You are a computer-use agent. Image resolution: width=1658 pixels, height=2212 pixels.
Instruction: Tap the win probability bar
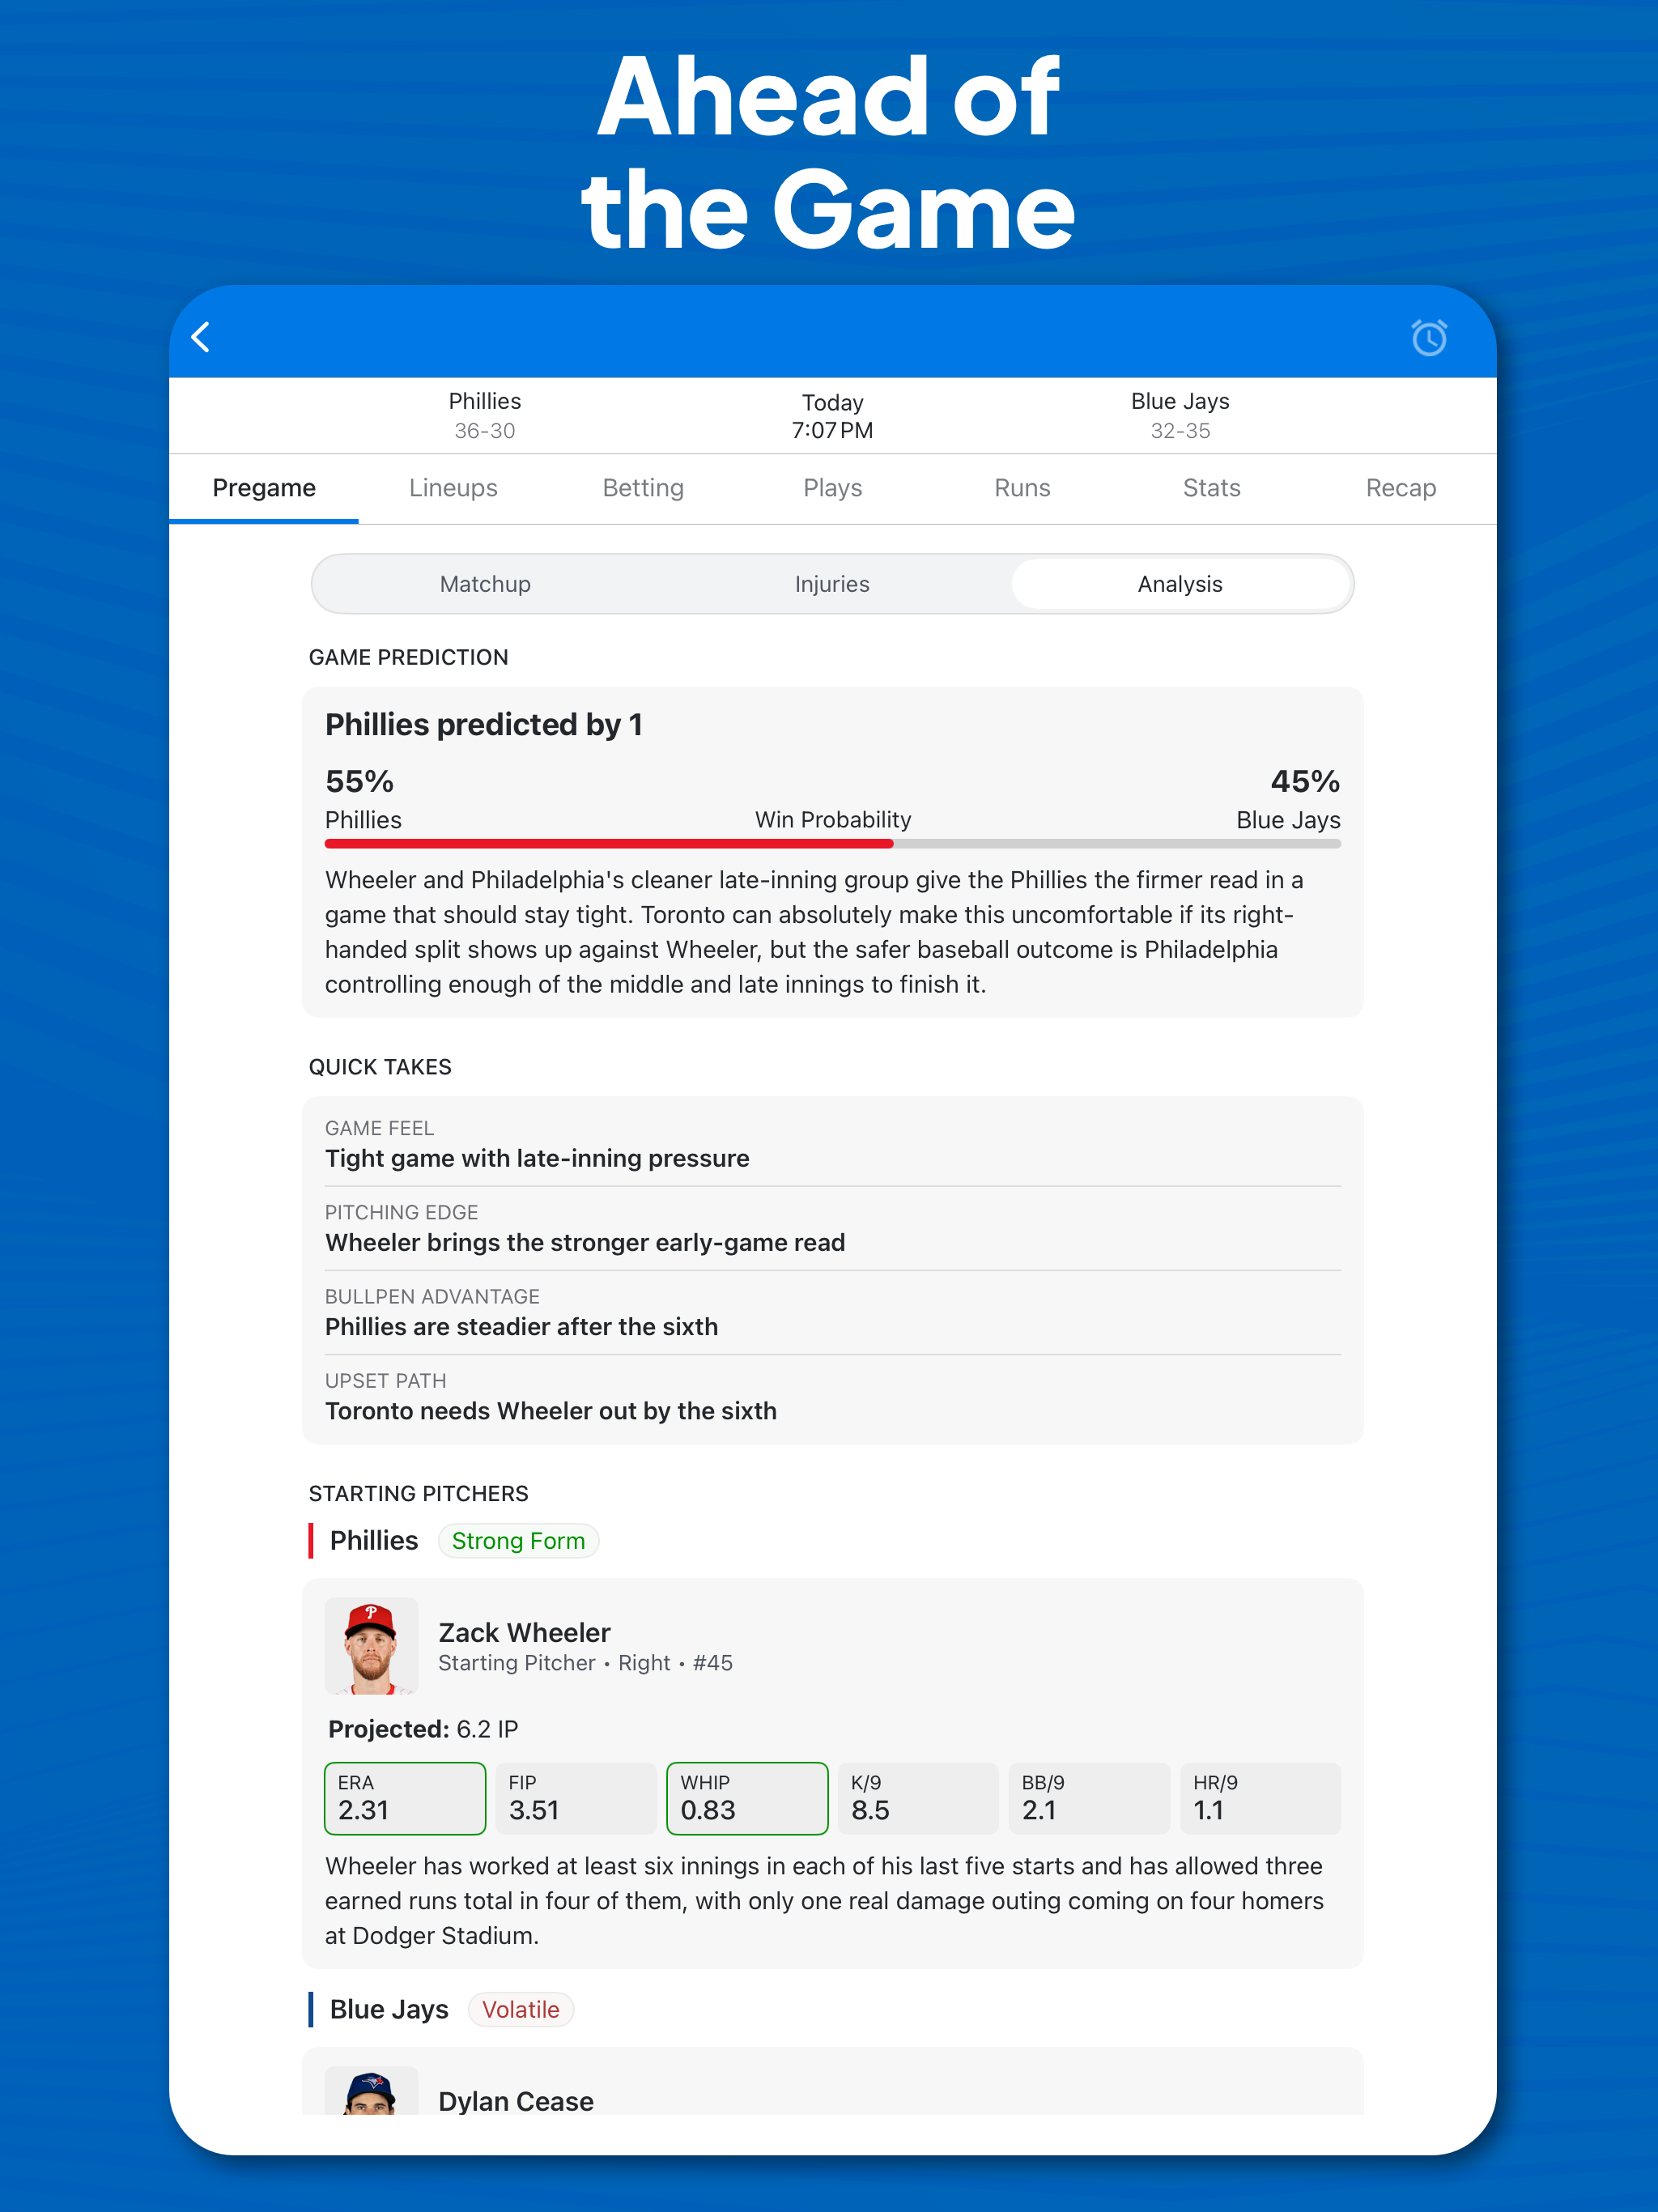click(x=833, y=844)
